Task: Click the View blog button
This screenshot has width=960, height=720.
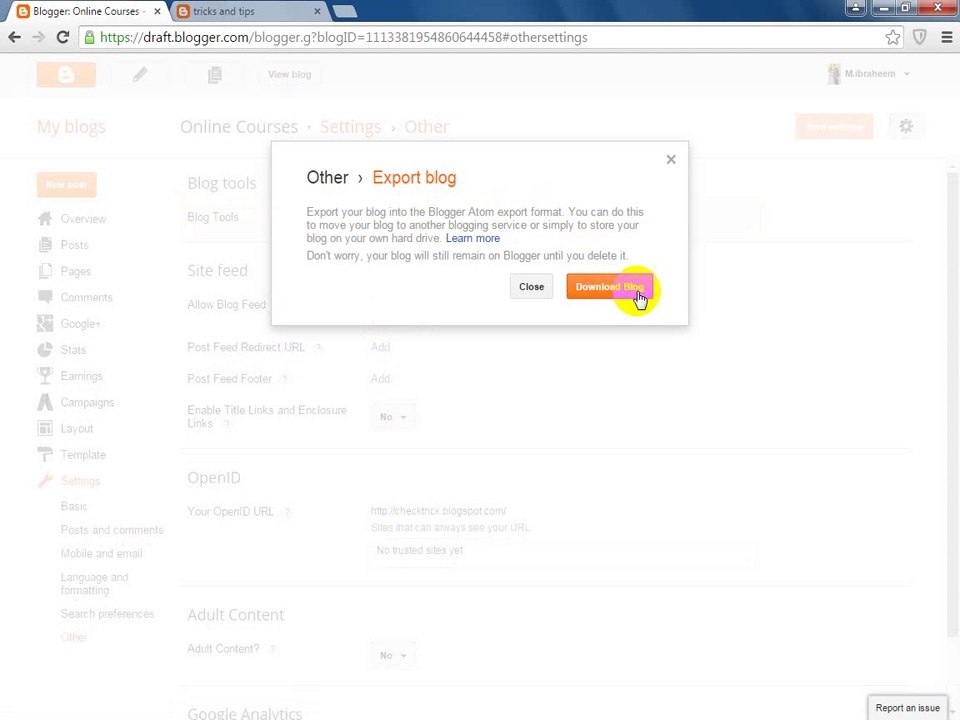Action: [x=290, y=75]
